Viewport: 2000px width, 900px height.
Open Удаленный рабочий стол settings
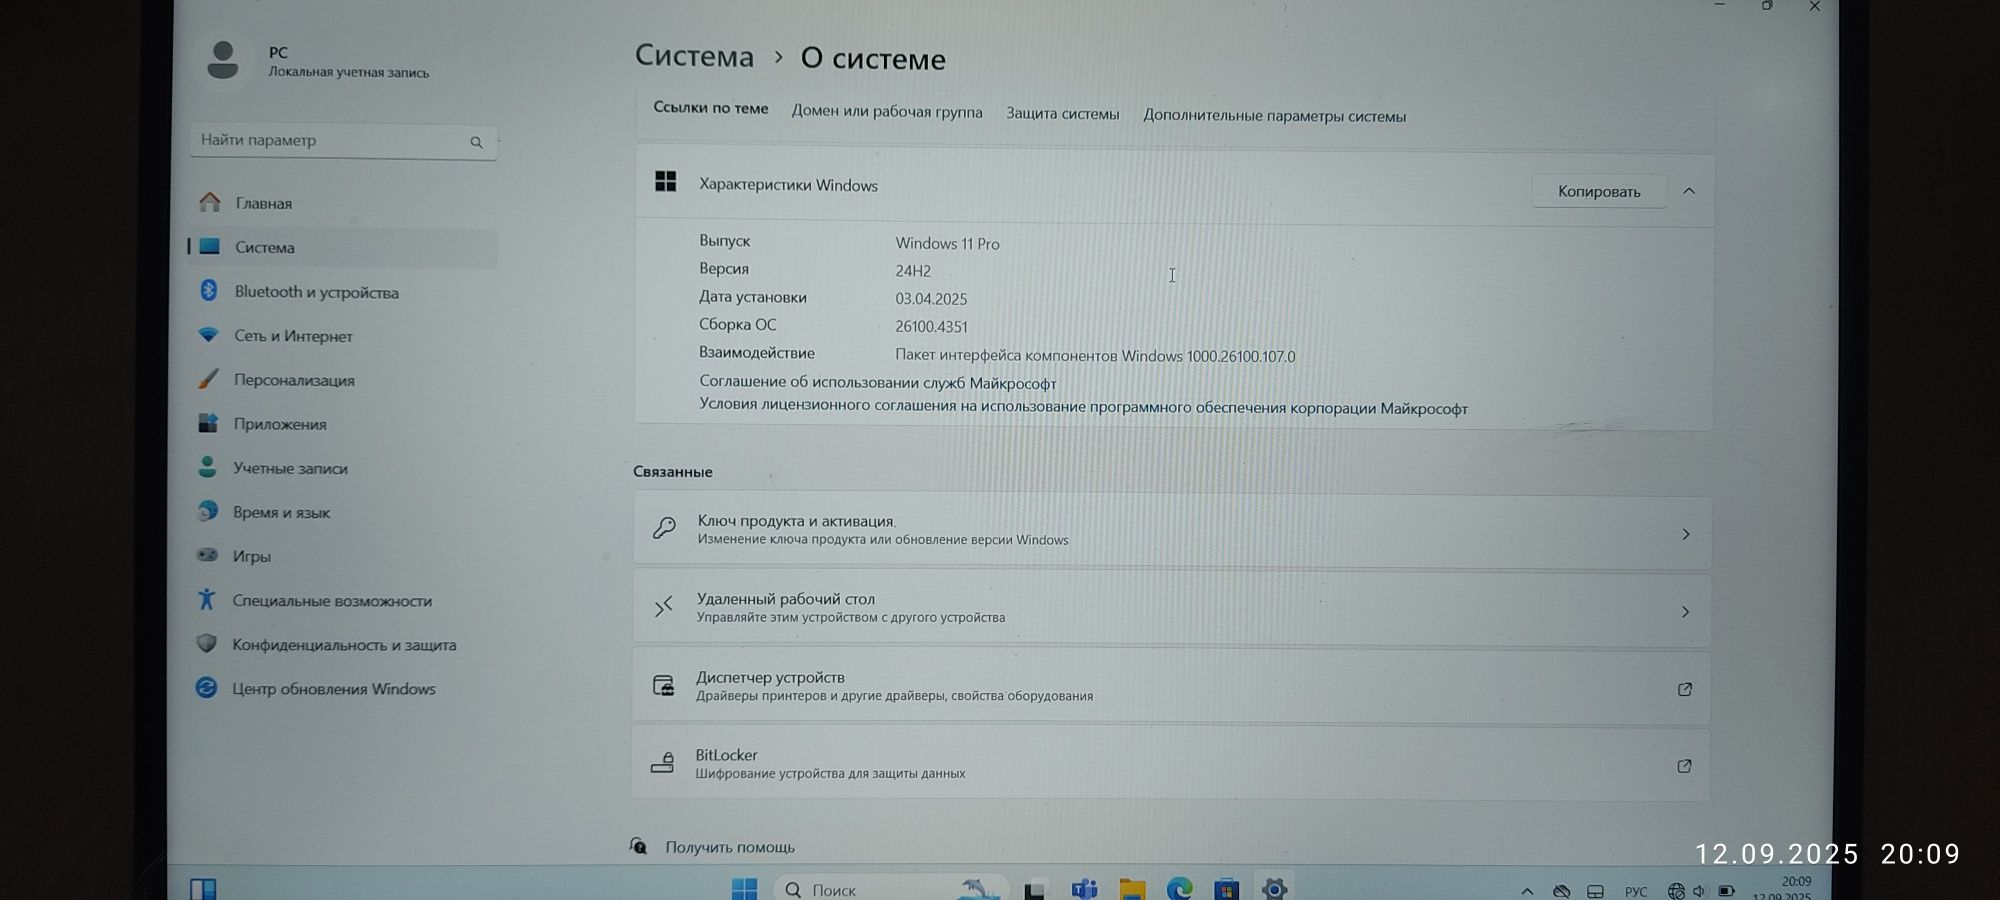click(1172, 608)
